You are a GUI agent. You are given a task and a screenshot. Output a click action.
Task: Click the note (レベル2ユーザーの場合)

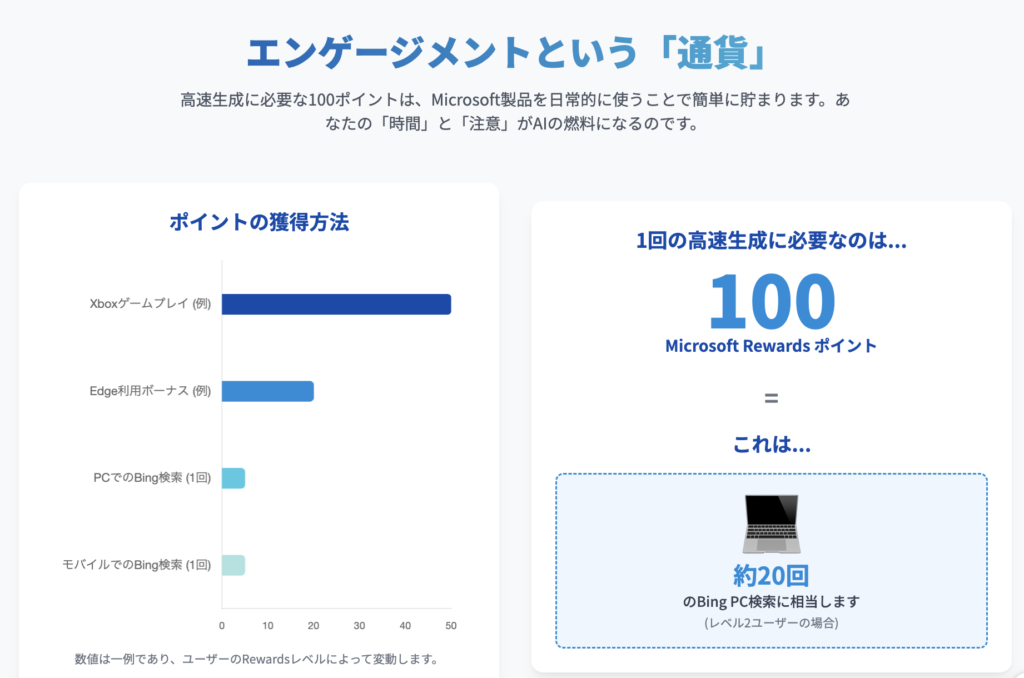pyautogui.click(x=771, y=622)
